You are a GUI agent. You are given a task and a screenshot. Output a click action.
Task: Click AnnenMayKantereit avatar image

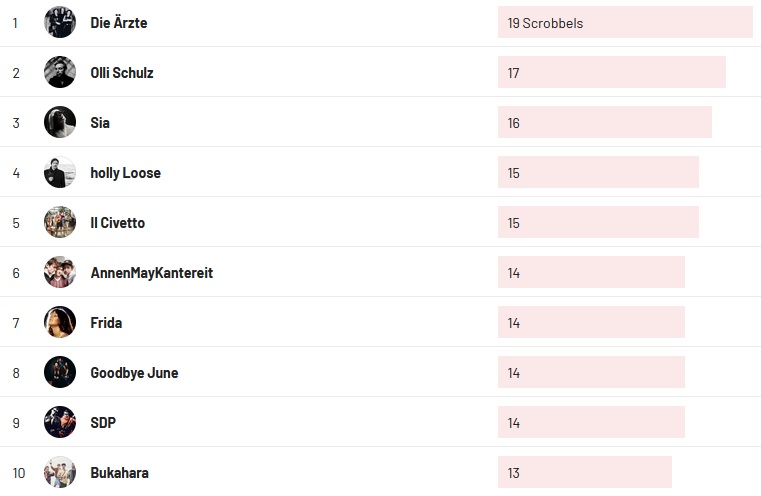click(60, 272)
